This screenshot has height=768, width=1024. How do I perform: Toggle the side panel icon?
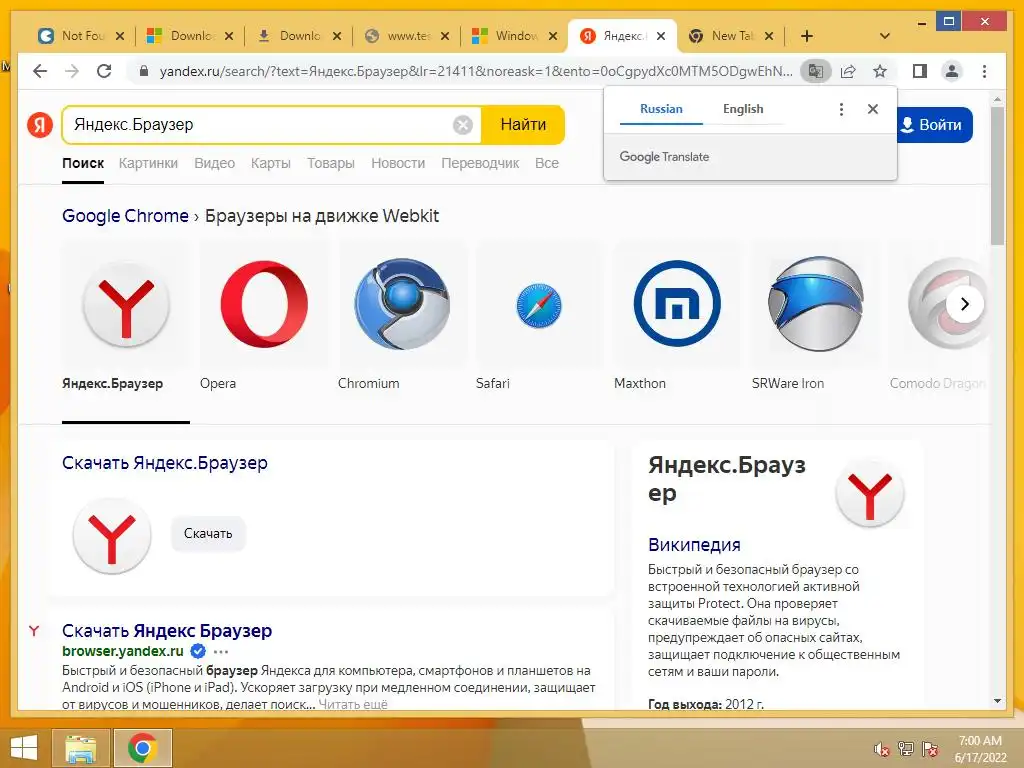[920, 71]
